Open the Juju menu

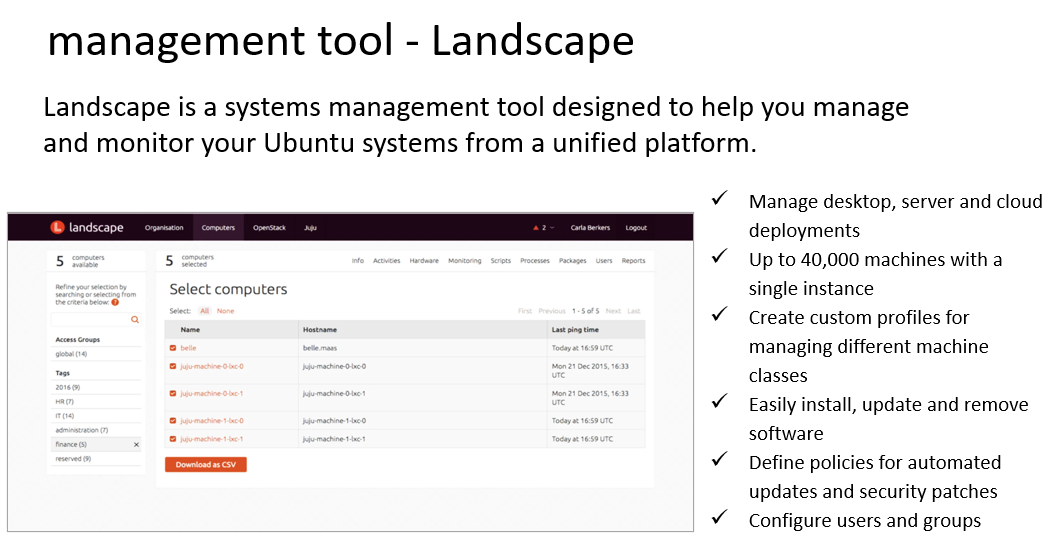(310, 228)
